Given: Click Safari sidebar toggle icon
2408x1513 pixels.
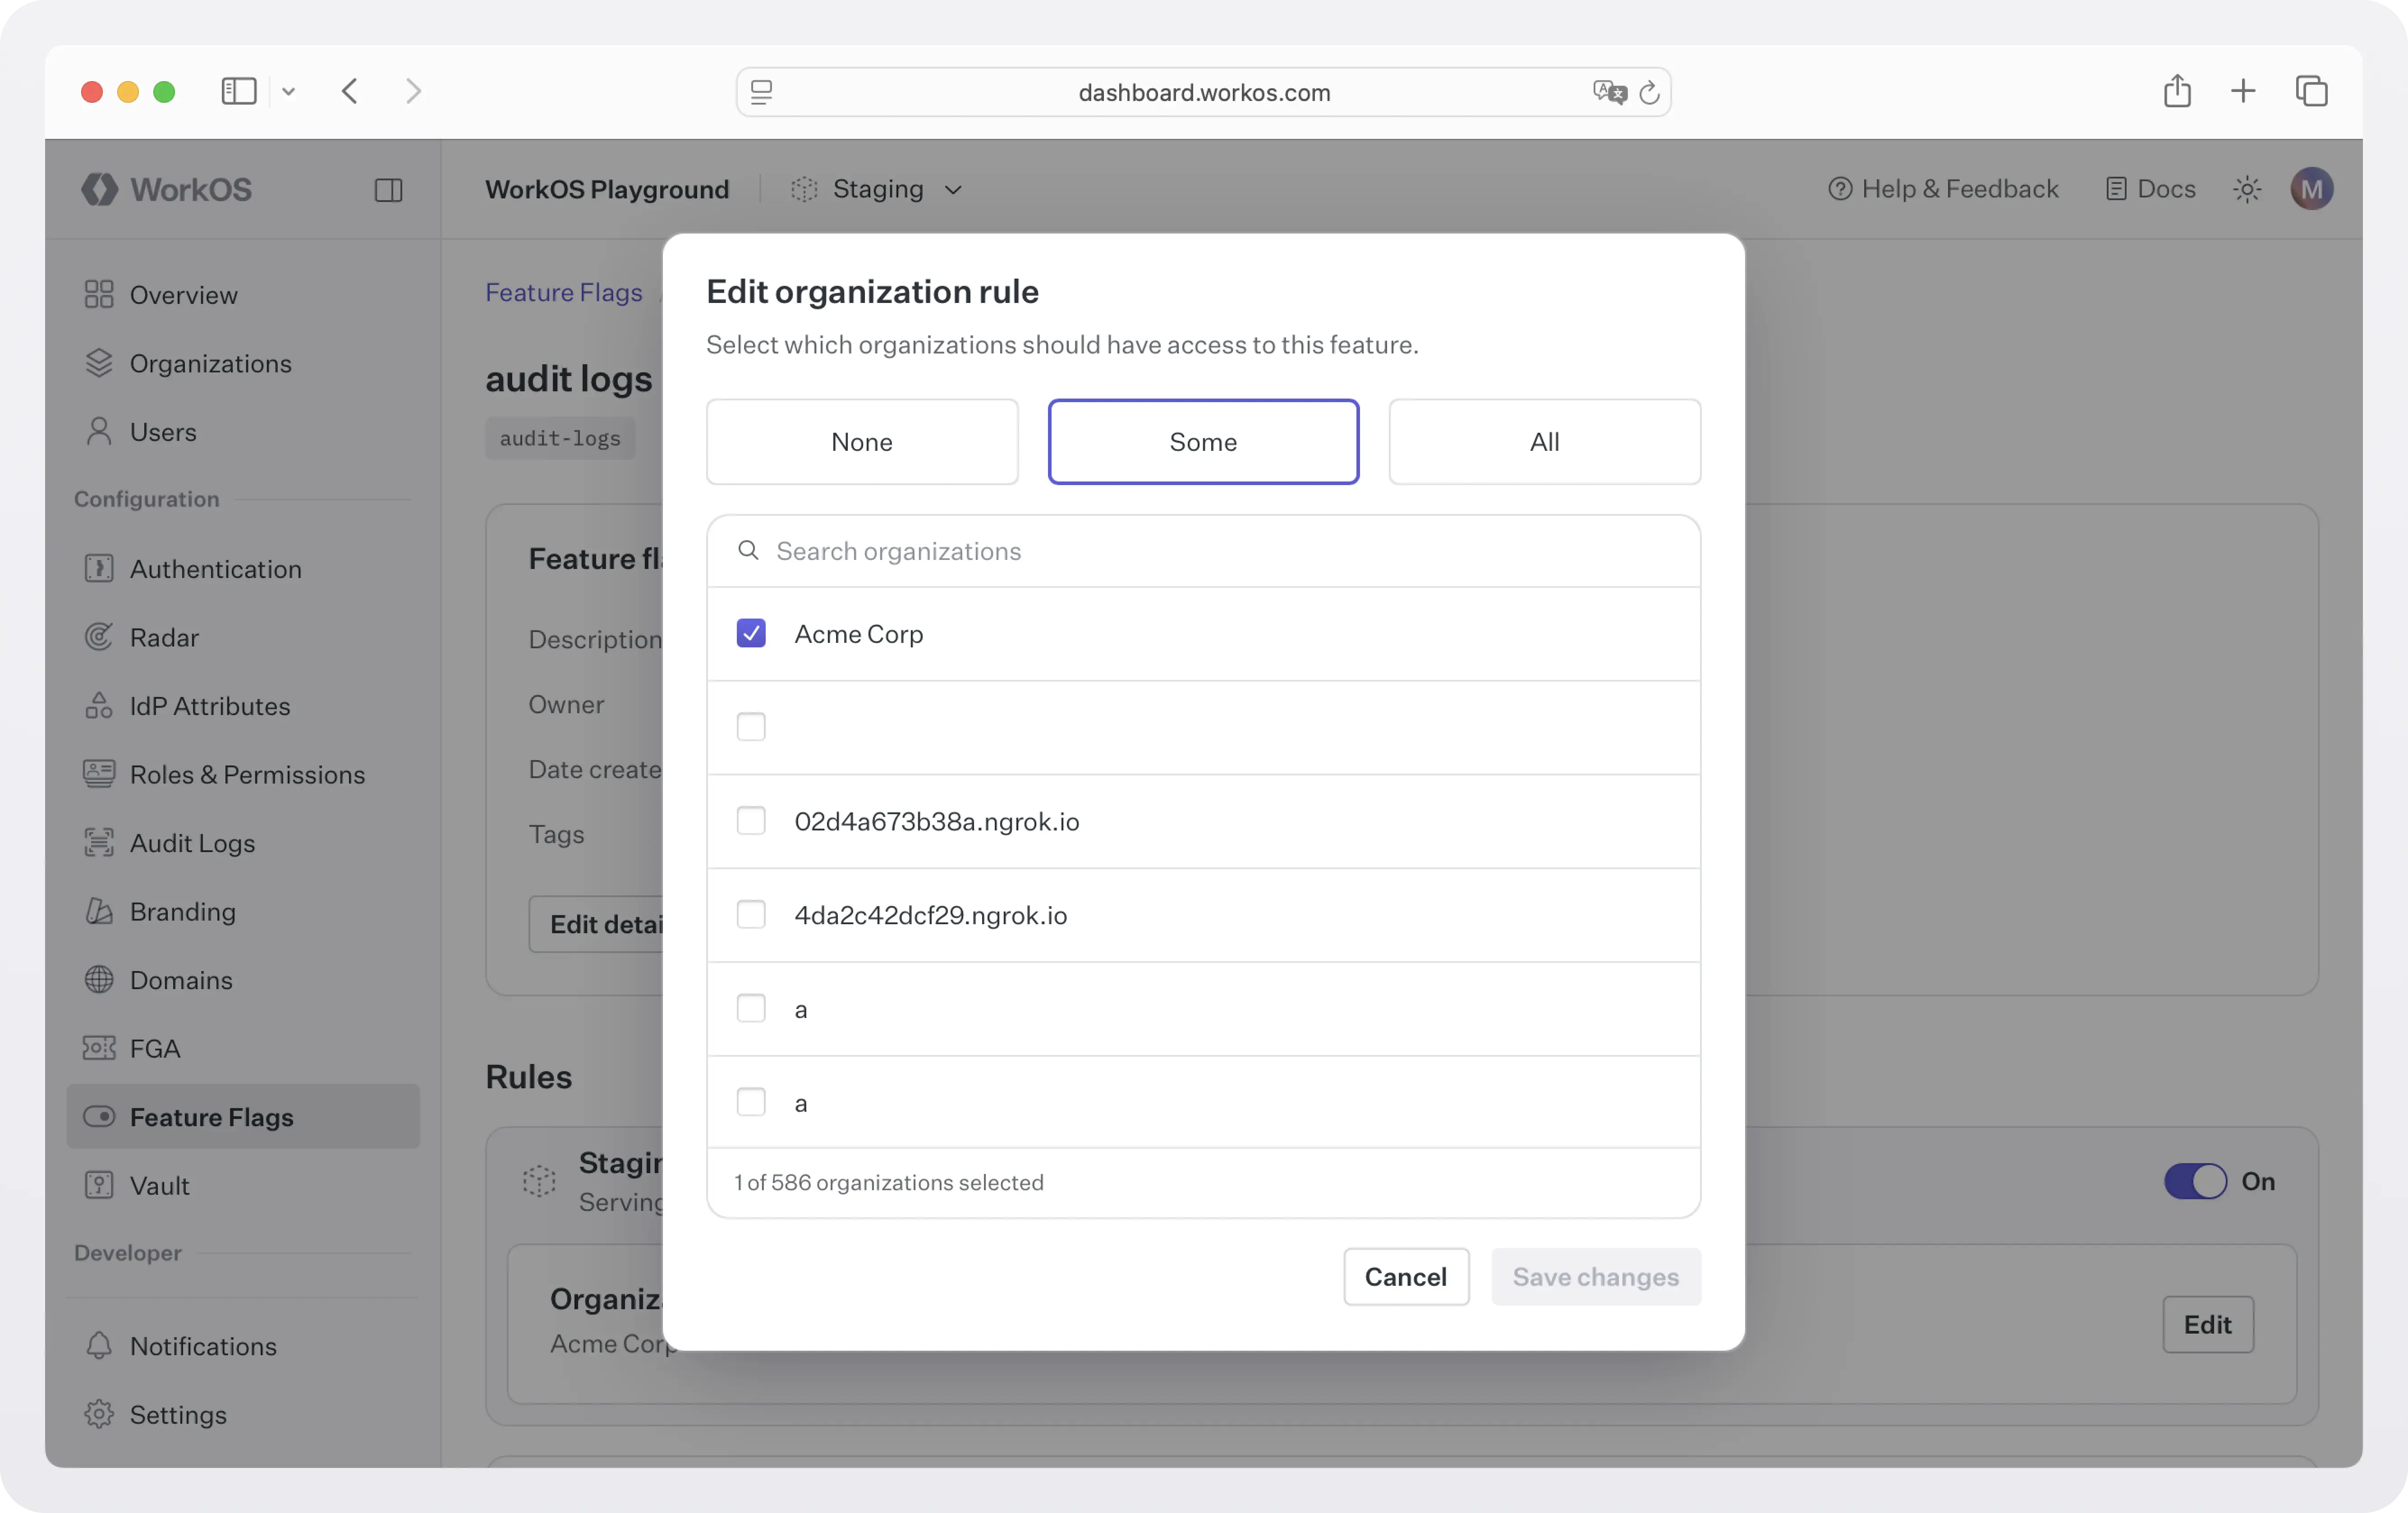Looking at the screenshot, I should coord(239,92).
